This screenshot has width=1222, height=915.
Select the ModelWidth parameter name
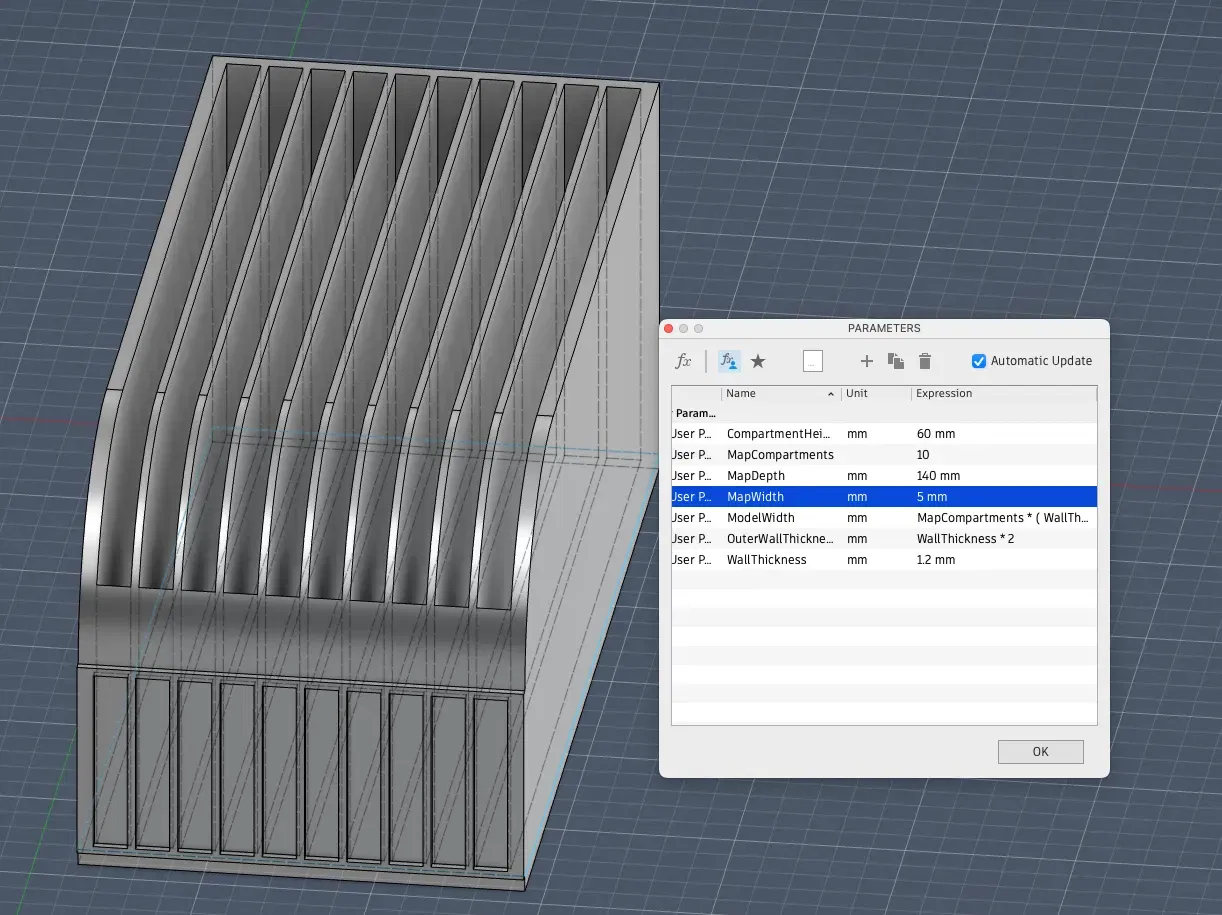pos(760,518)
